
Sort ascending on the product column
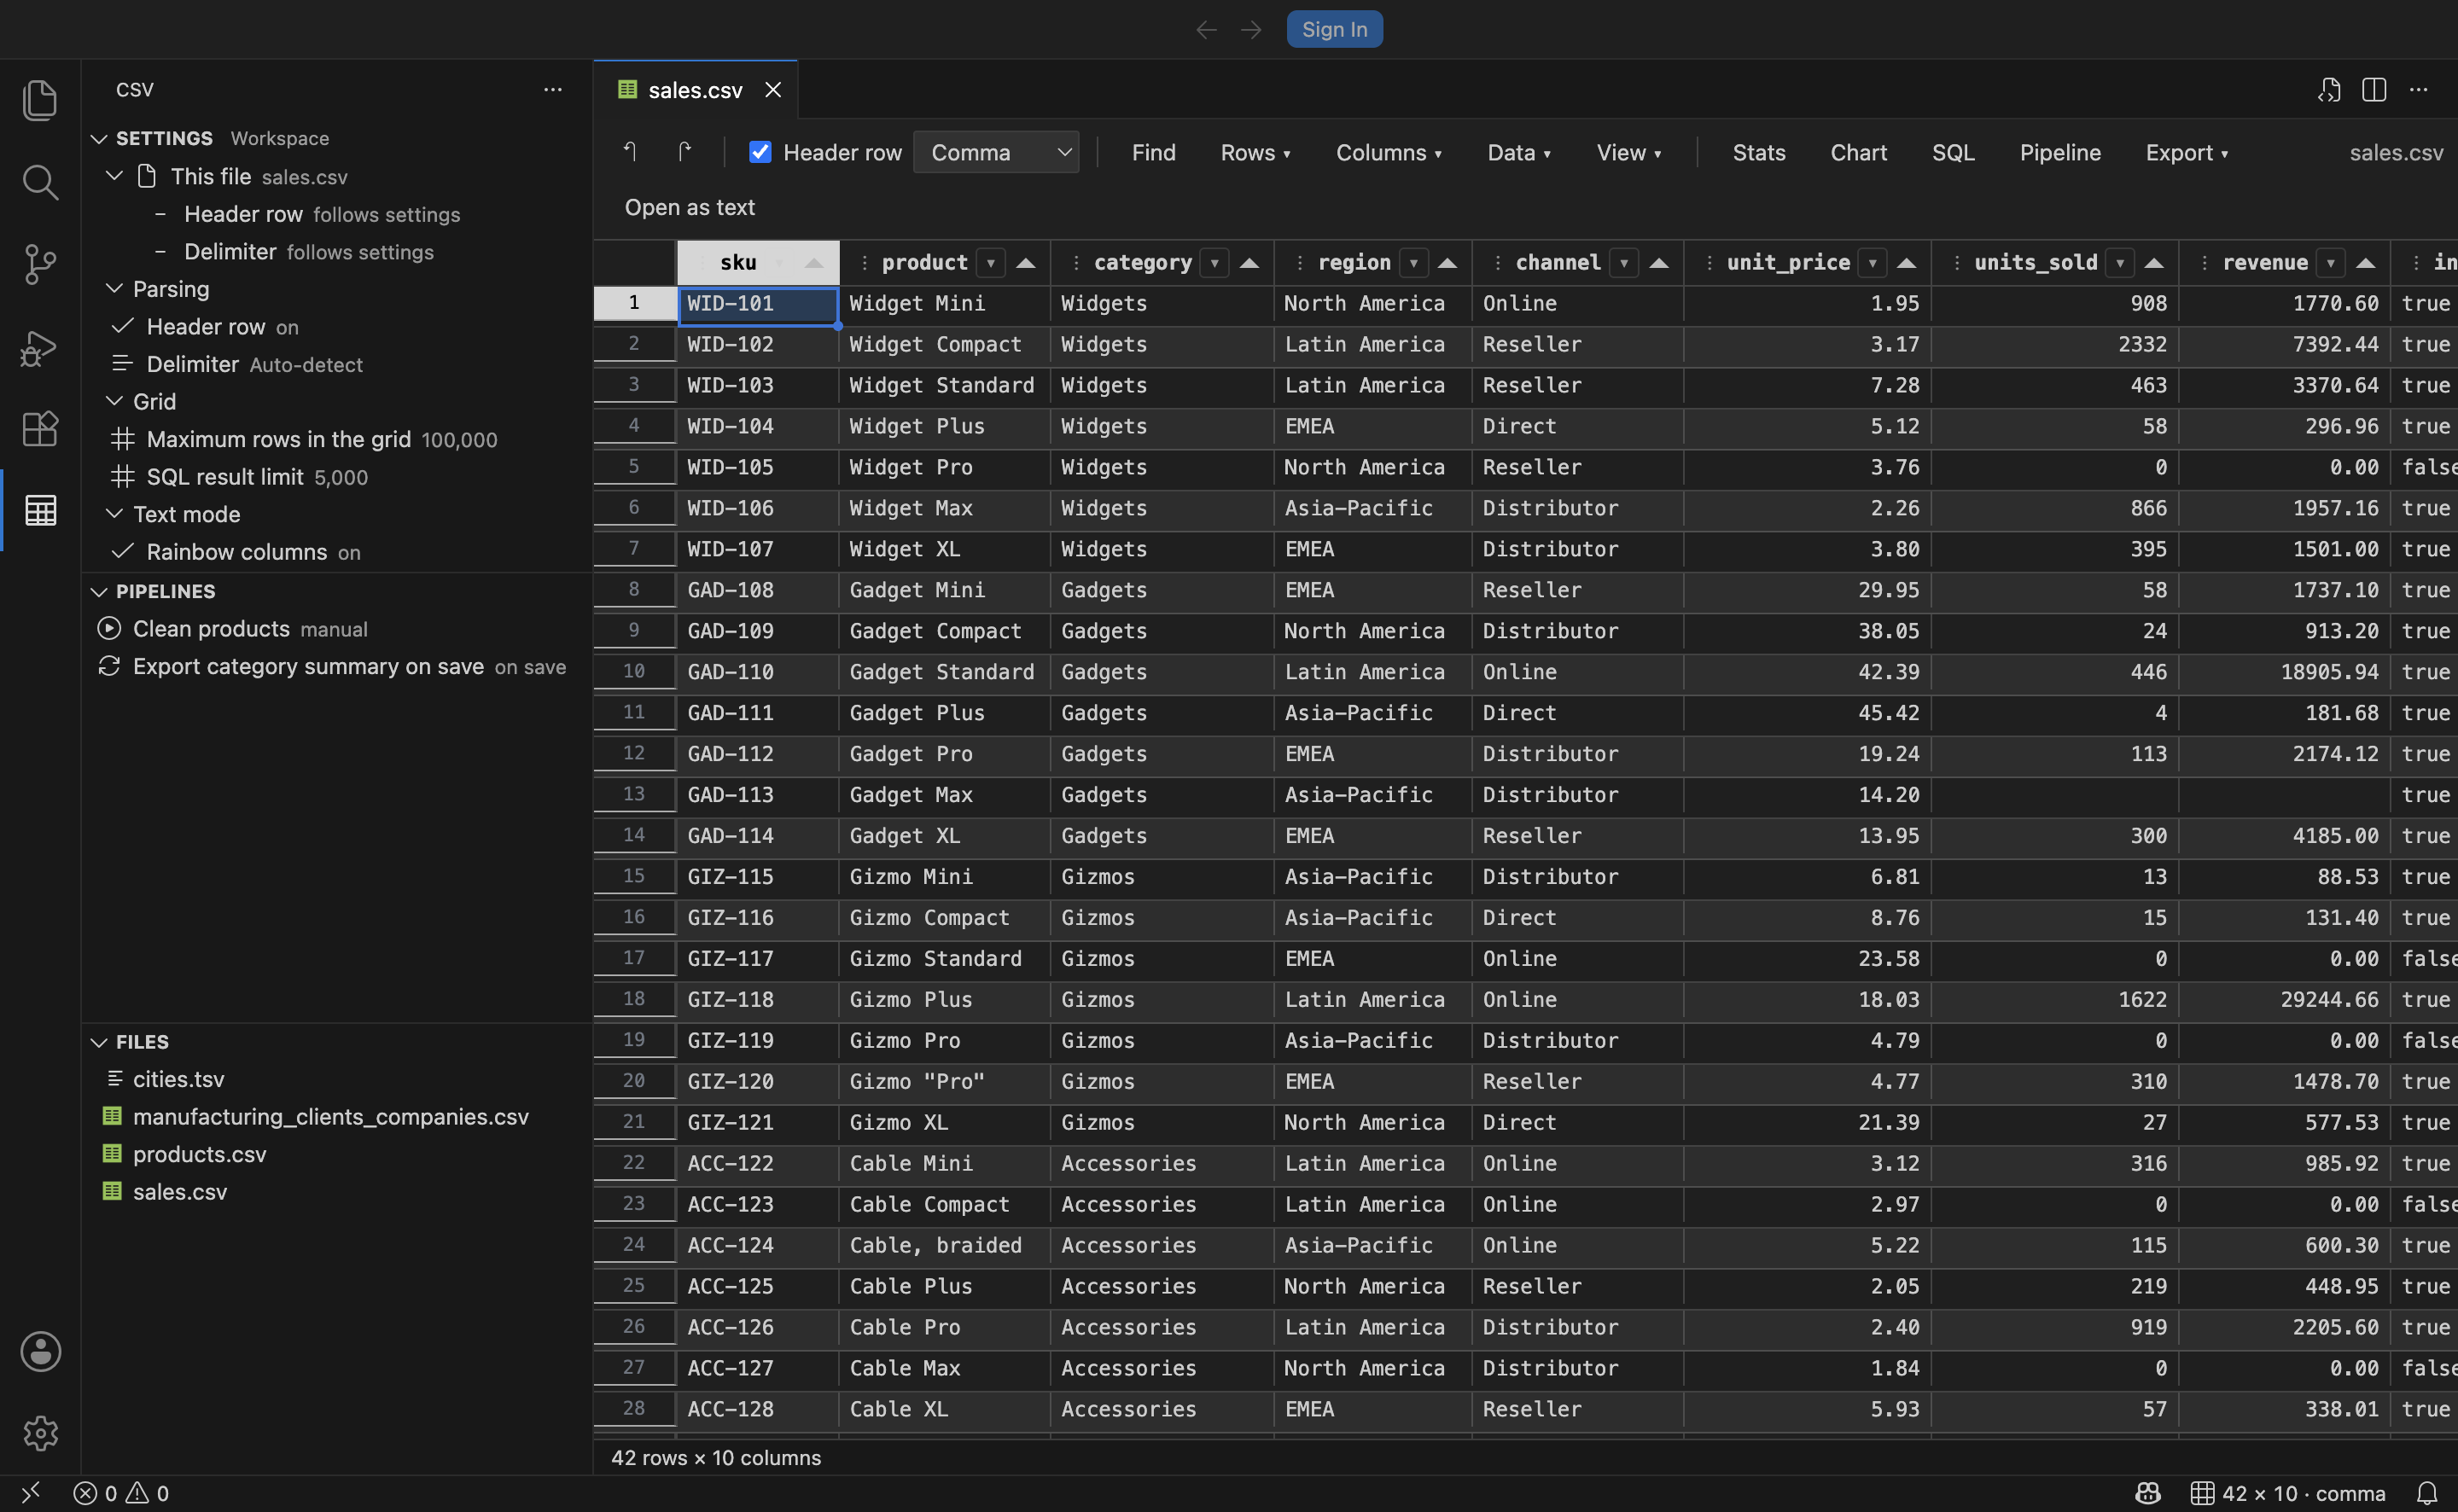pos(1026,263)
